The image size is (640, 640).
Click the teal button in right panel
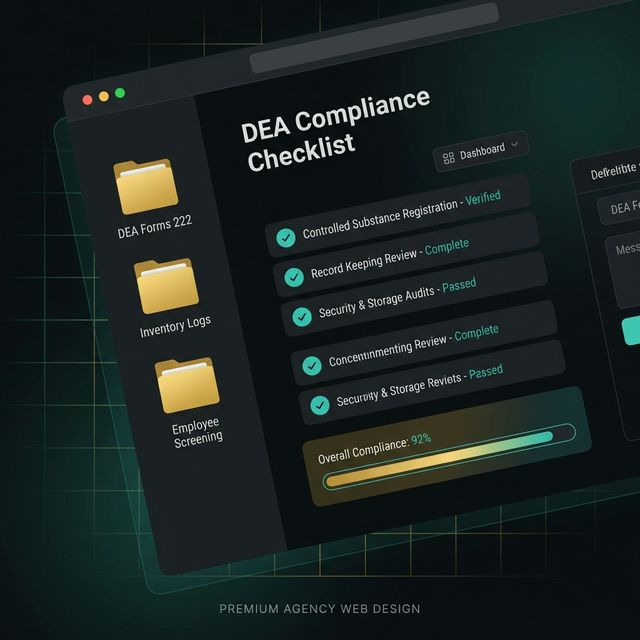pos(631,330)
